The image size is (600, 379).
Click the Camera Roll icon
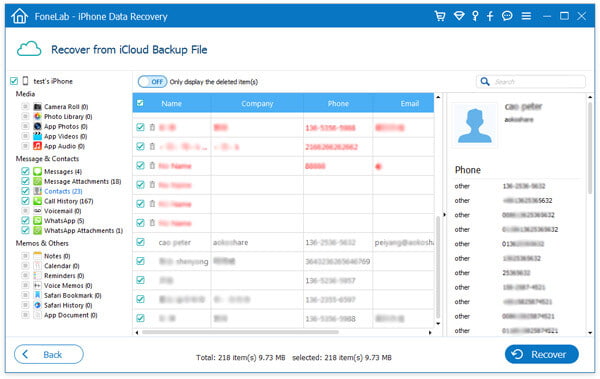click(x=38, y=106)
